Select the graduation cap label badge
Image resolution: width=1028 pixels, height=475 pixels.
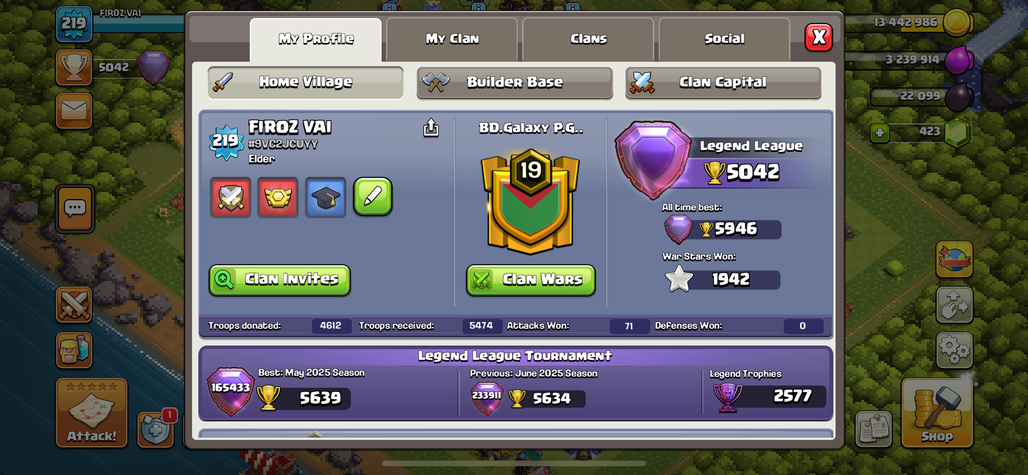[325, 197]
